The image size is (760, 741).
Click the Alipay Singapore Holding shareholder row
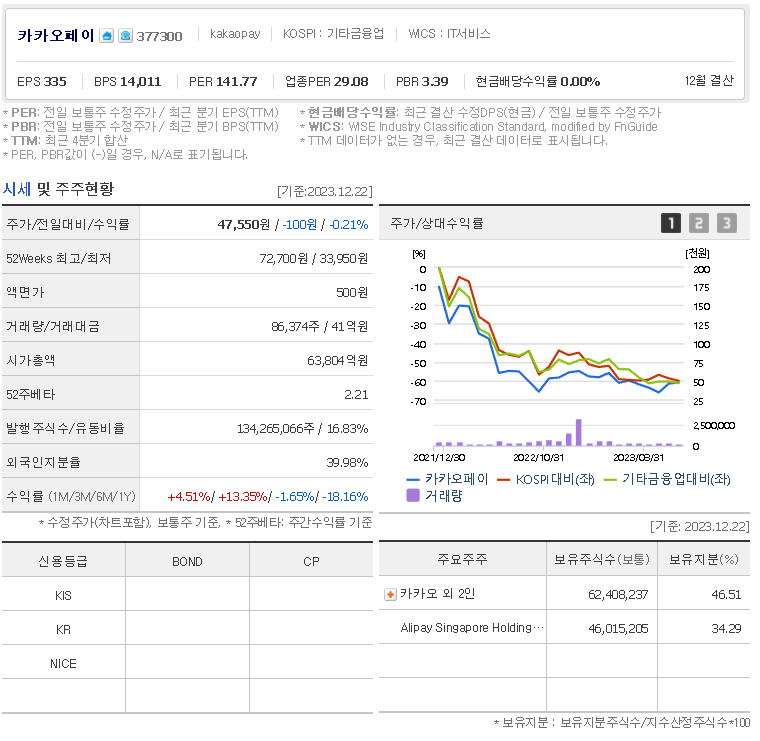pyautogui.click(x=564, y=628)
